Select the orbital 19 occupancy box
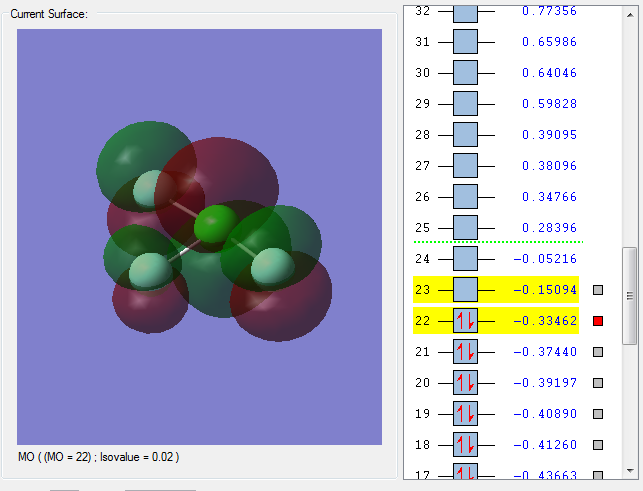Viewport: 643px width, 491px height. pos(465,414)
